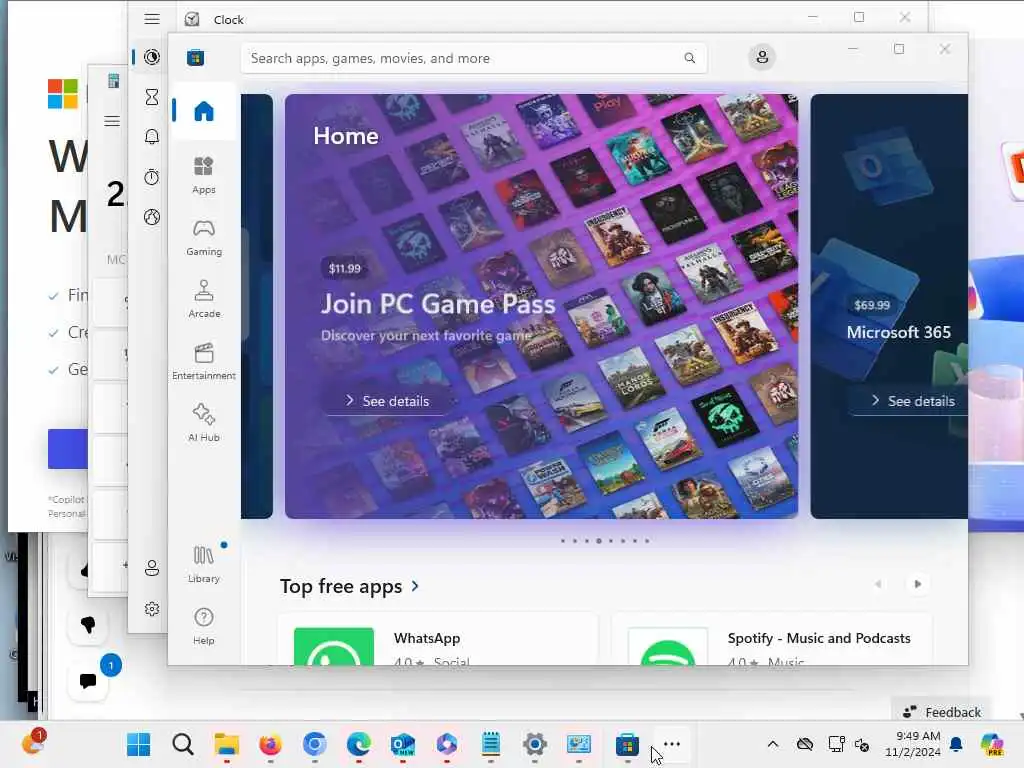Open Clock sign-in account icon

152,568
